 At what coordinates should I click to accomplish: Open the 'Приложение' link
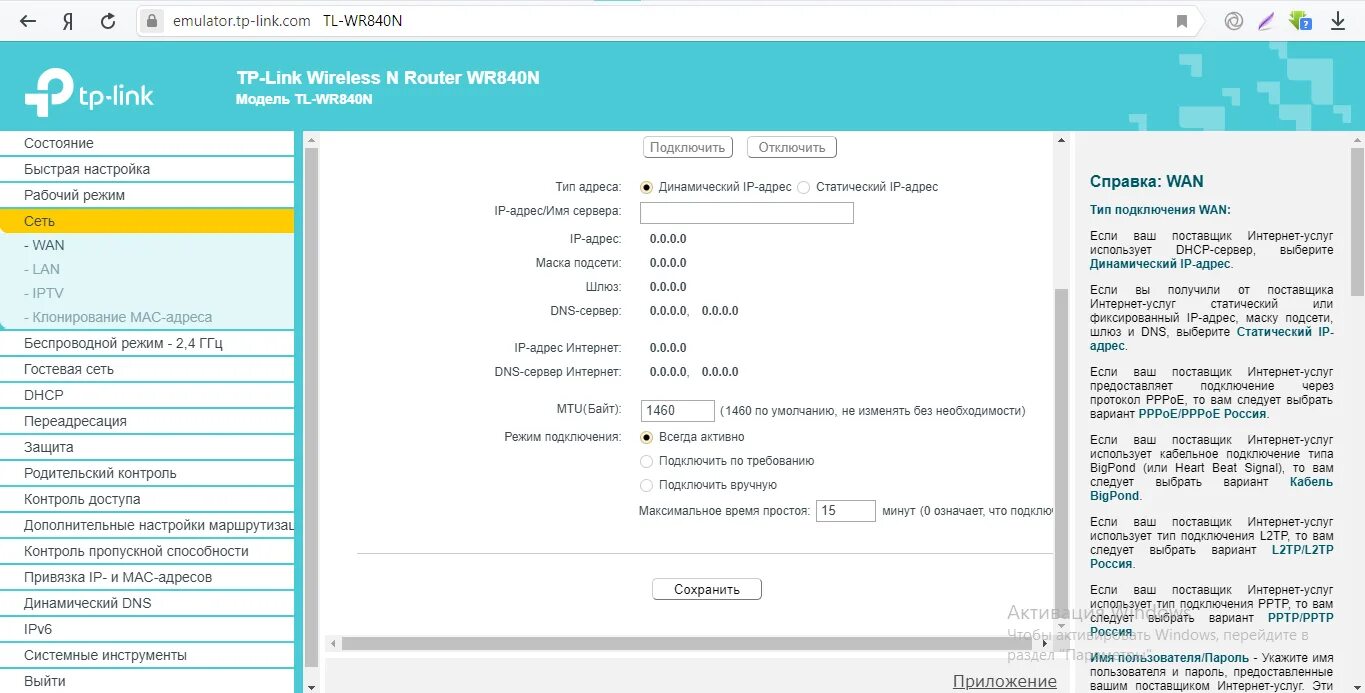click(1004, 681)
